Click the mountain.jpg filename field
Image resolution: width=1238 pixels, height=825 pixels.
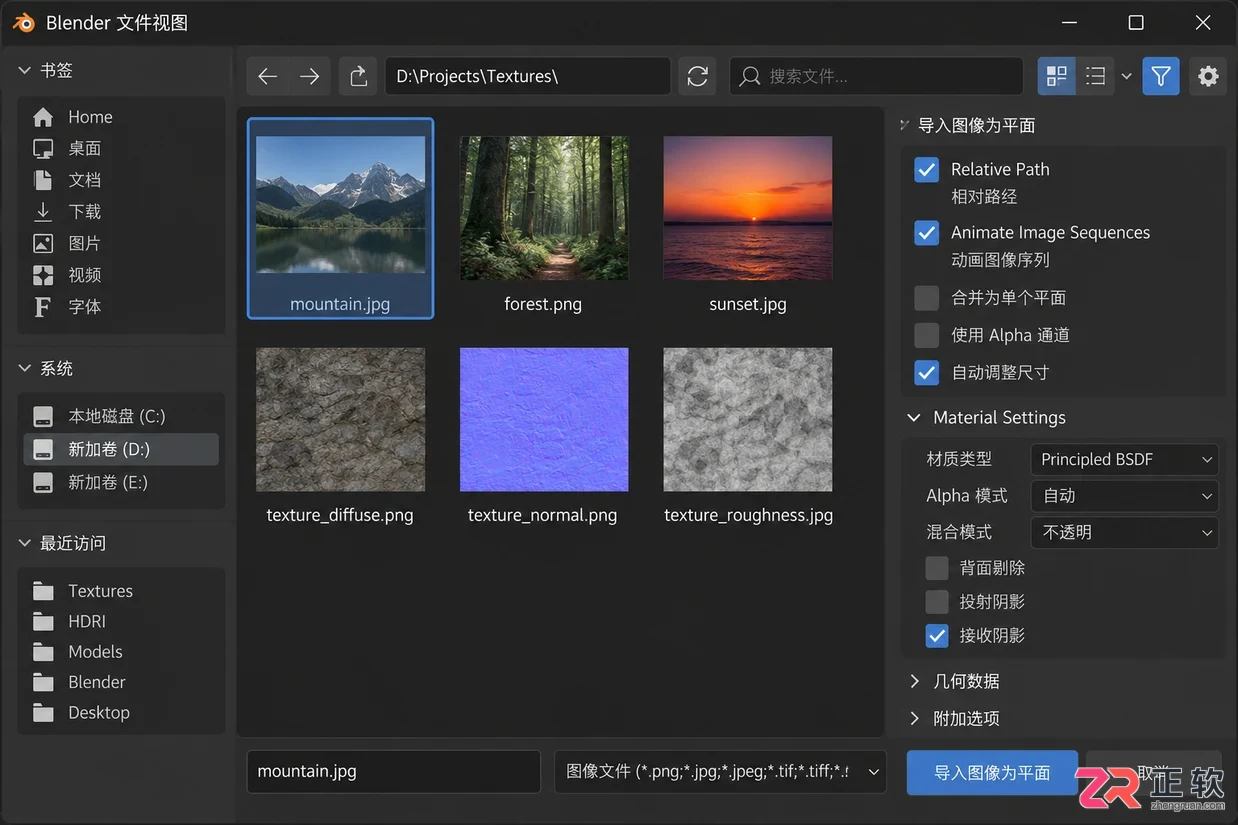[x=394, y=772]
